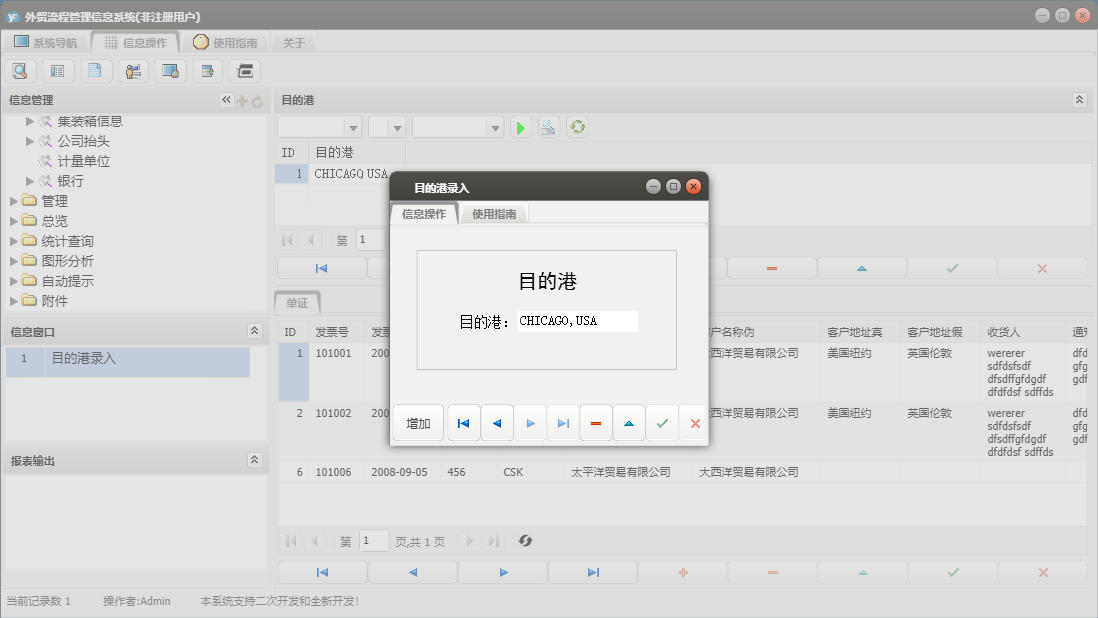Click the document icon in the top toolbar
The height and width of the screenshot is (618, 1098).
[x=95, y=71]
